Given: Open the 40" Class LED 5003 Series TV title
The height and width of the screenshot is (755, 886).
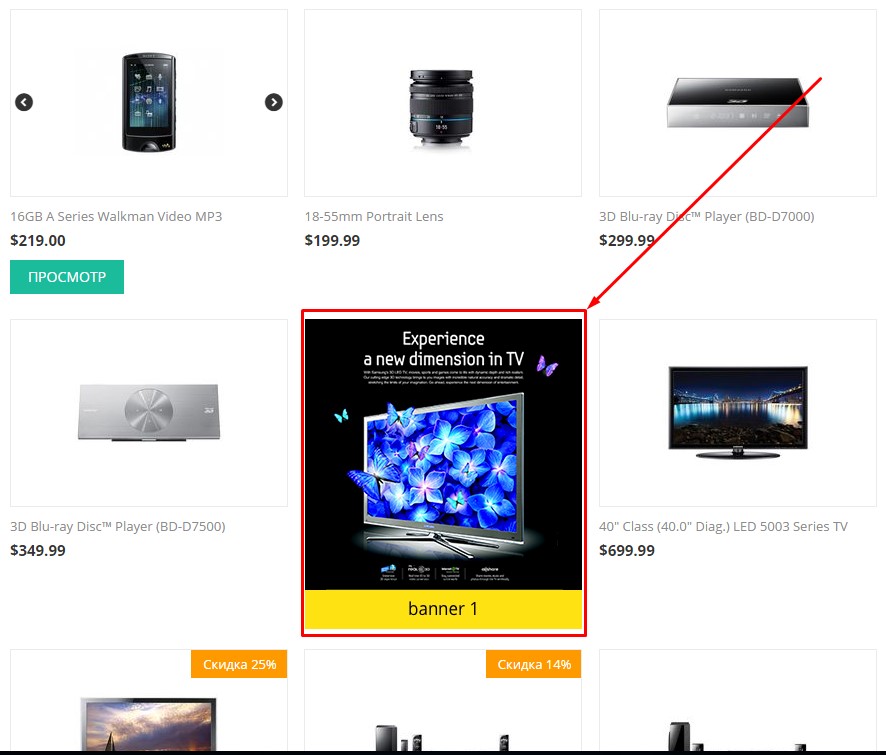Looking at the screenshot, I should pyautogui.click(x=723, y=526).
